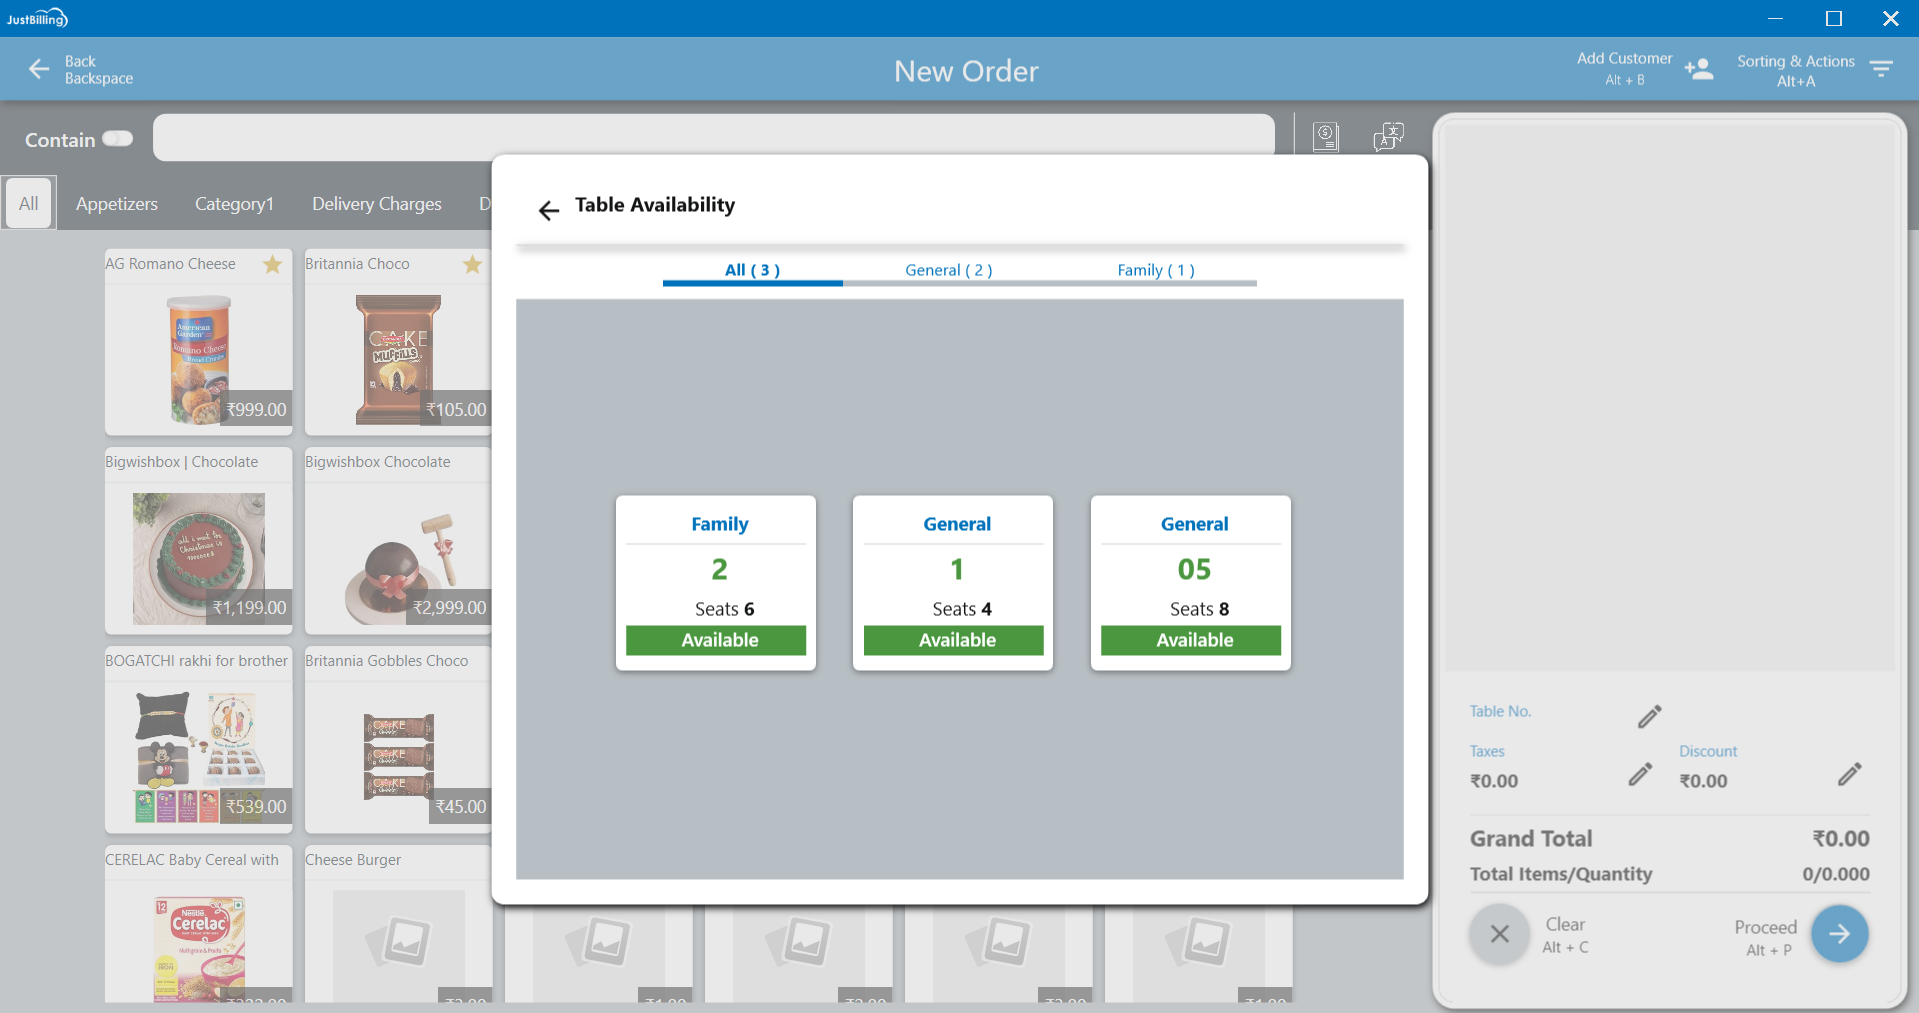Screen dimensions: 1919x1013
Task: Select the All ( 3 ) tables tab
Action: [752, 270]
